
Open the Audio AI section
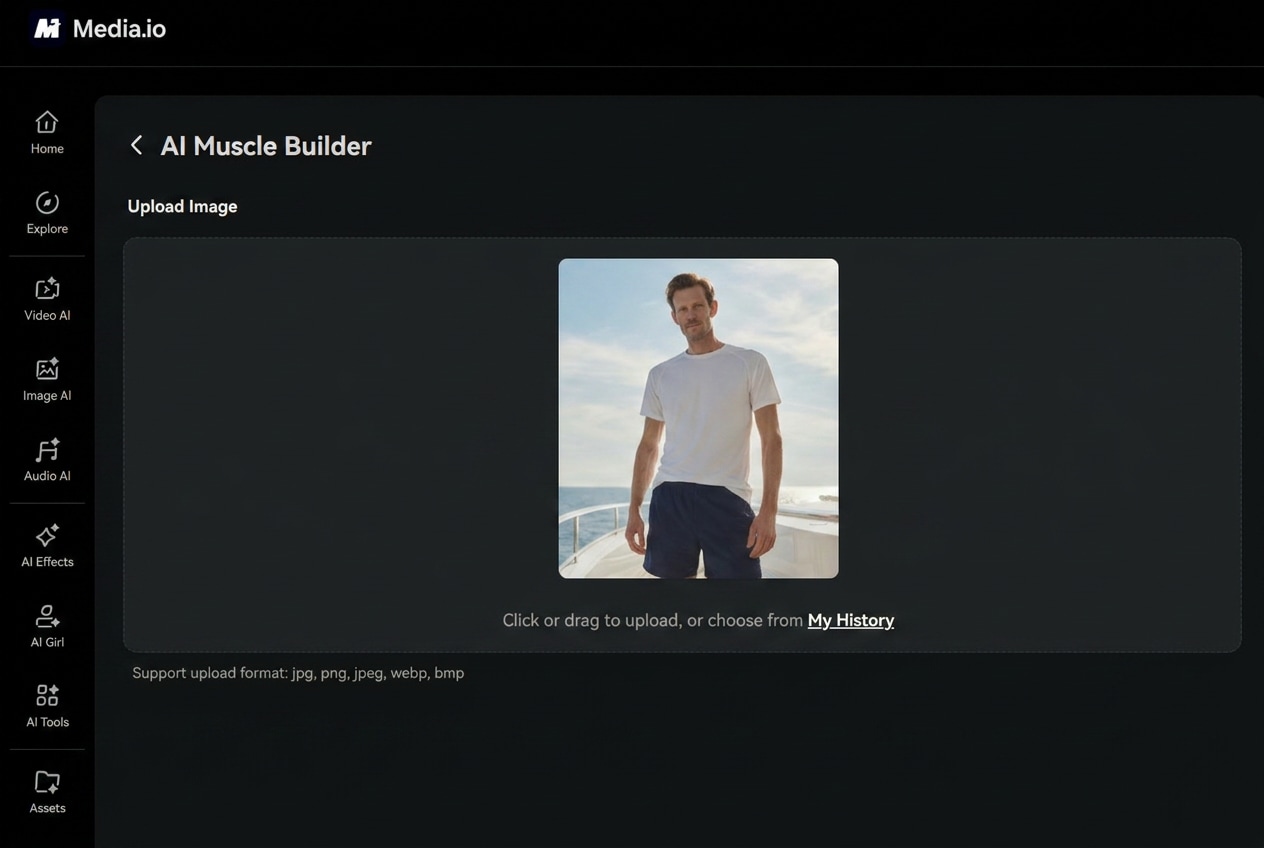[47, 461]
